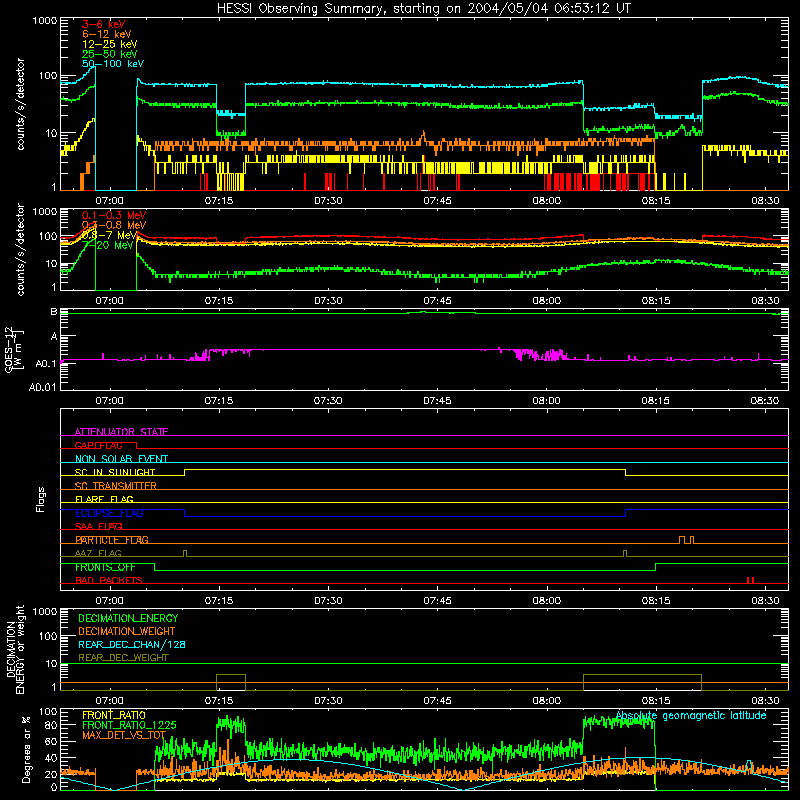The height and width of the screenshot is (800, 800).
Task: Select the green 25-50 keV legend label
Action: tap(110, 54)
